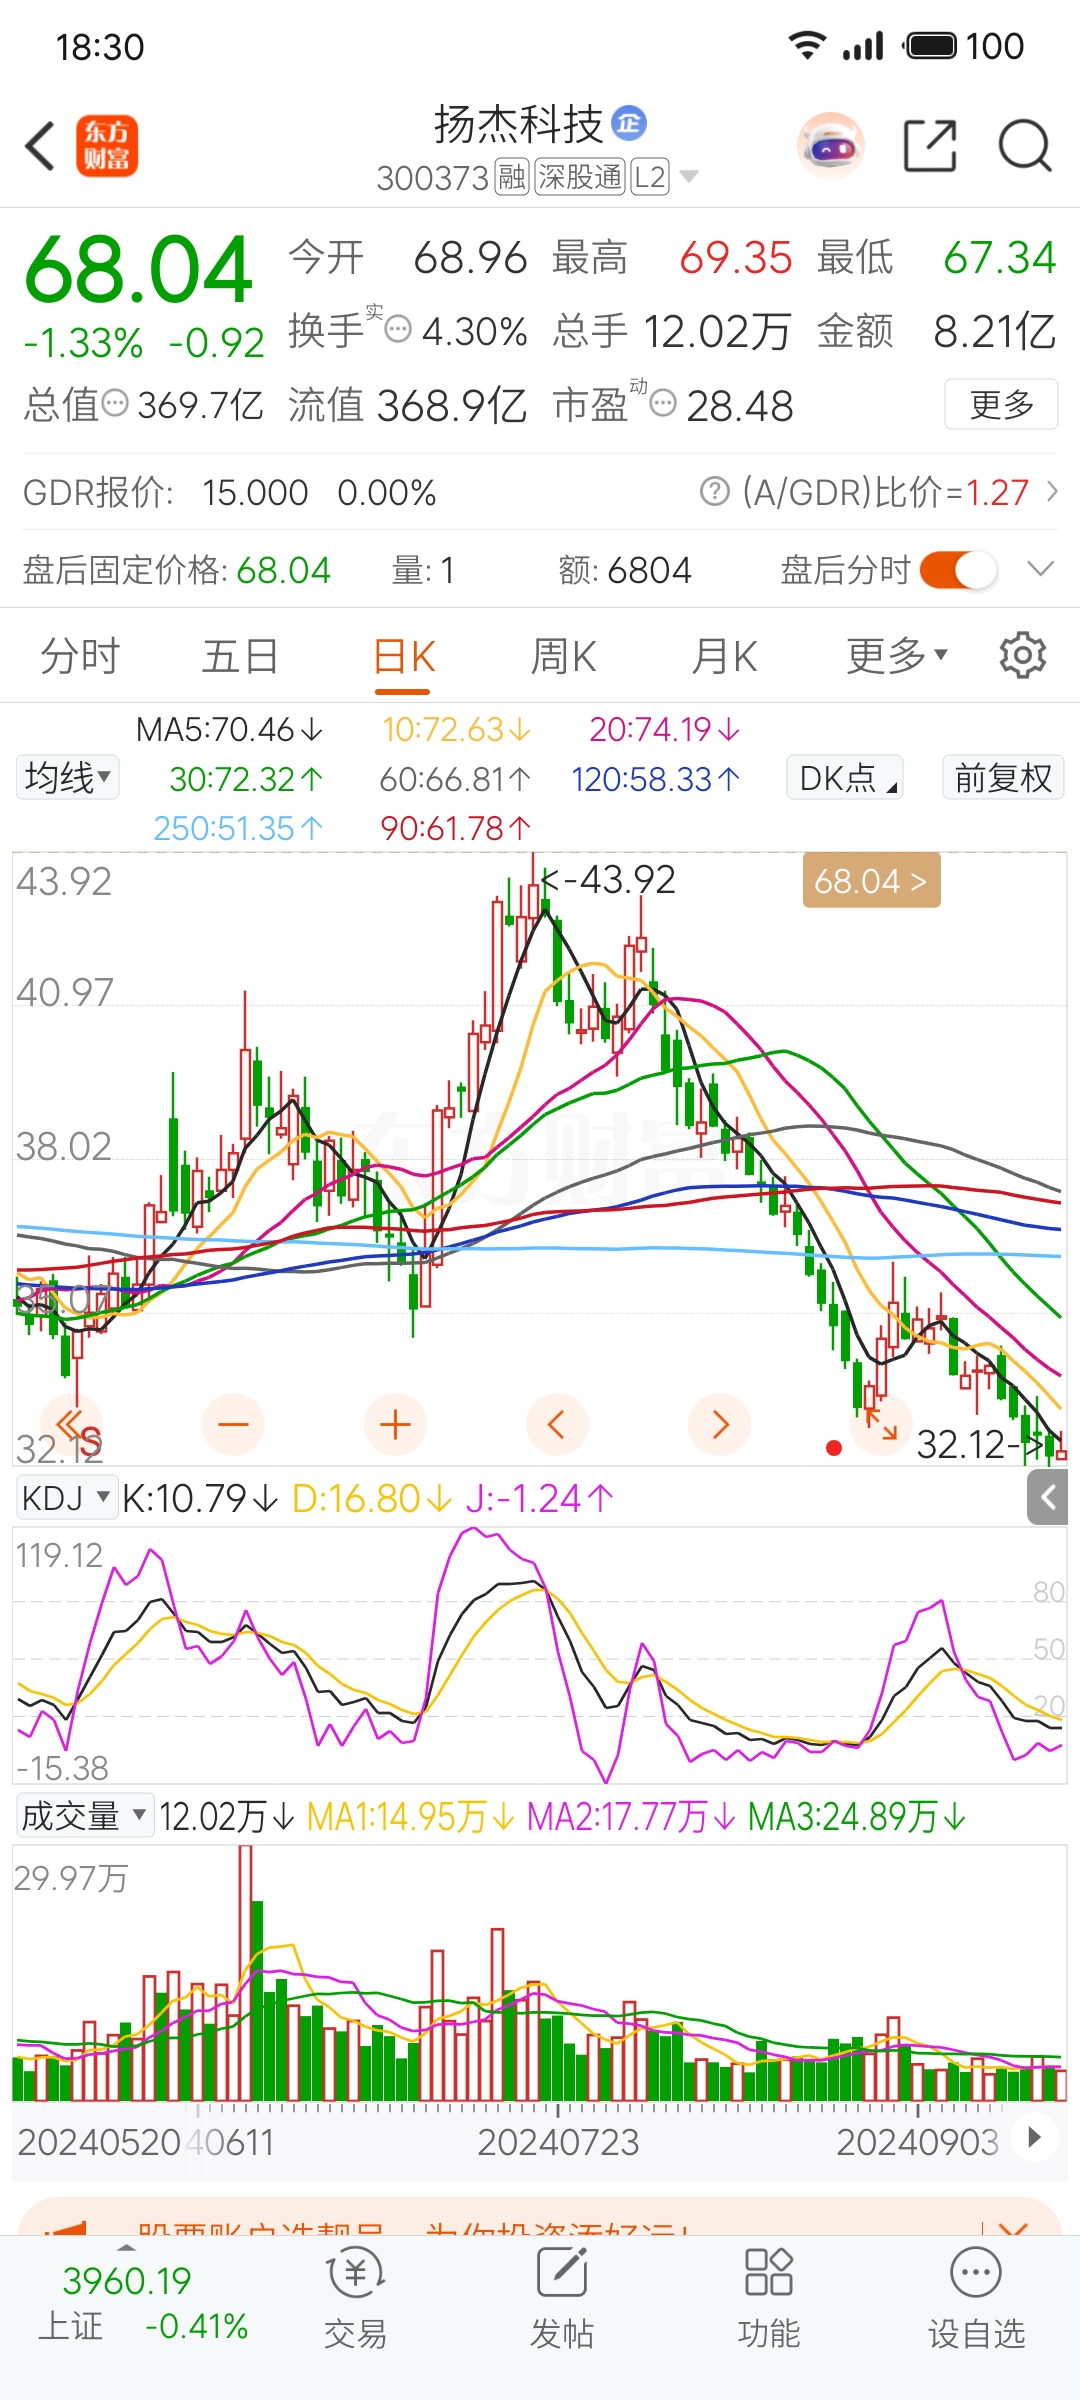This screenshot has width=1080, height=2400.
Task: Tap info icon next to 总值
Action: (116, 404)
